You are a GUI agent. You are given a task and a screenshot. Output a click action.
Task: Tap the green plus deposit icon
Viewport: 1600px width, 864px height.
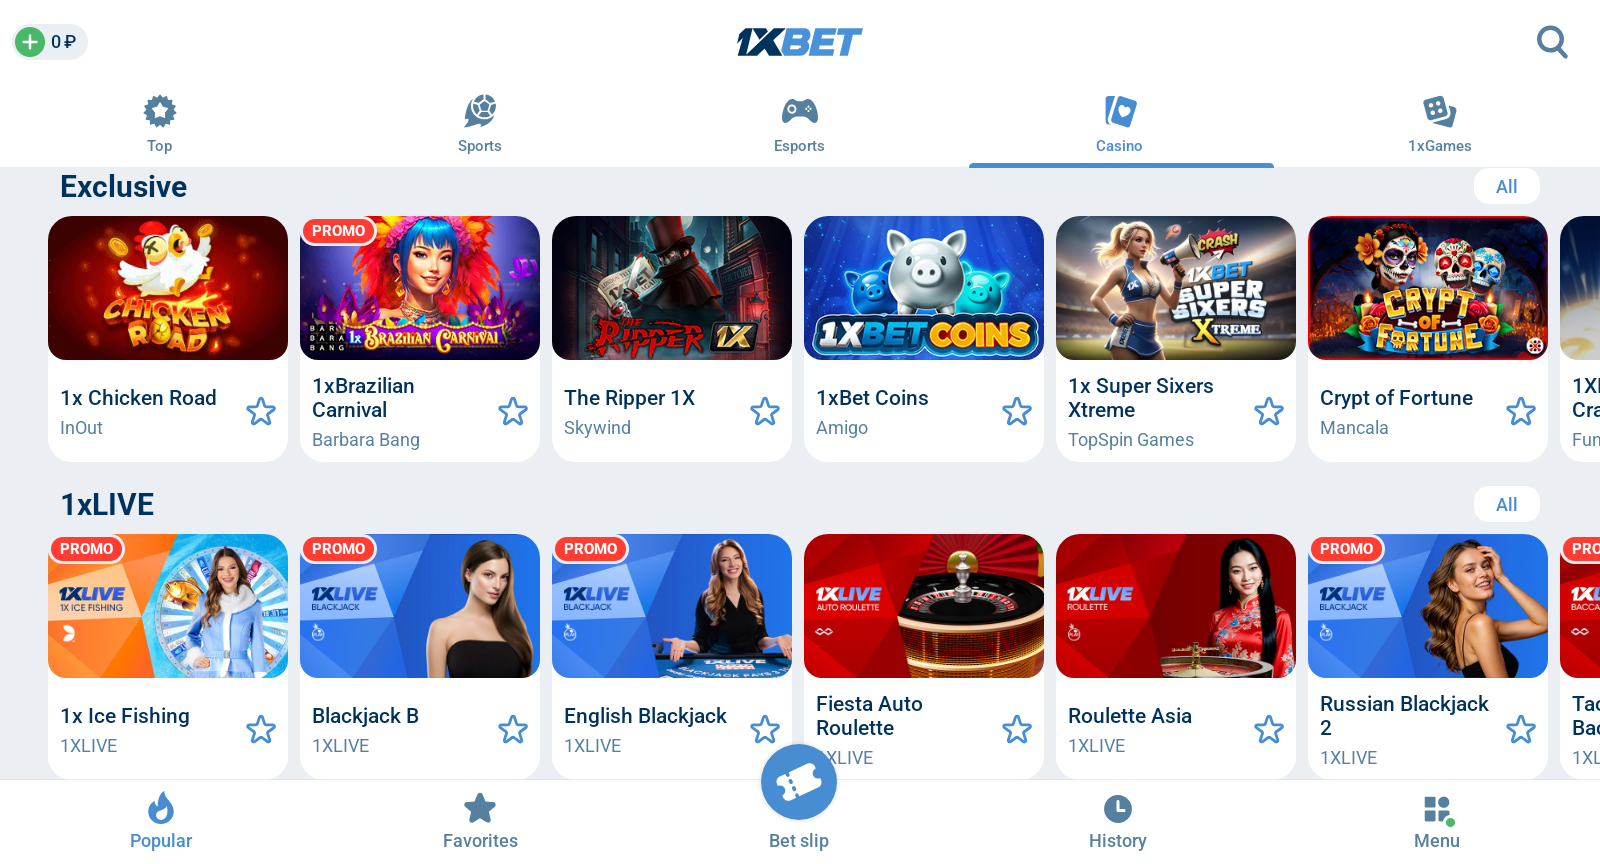(30, 42)
